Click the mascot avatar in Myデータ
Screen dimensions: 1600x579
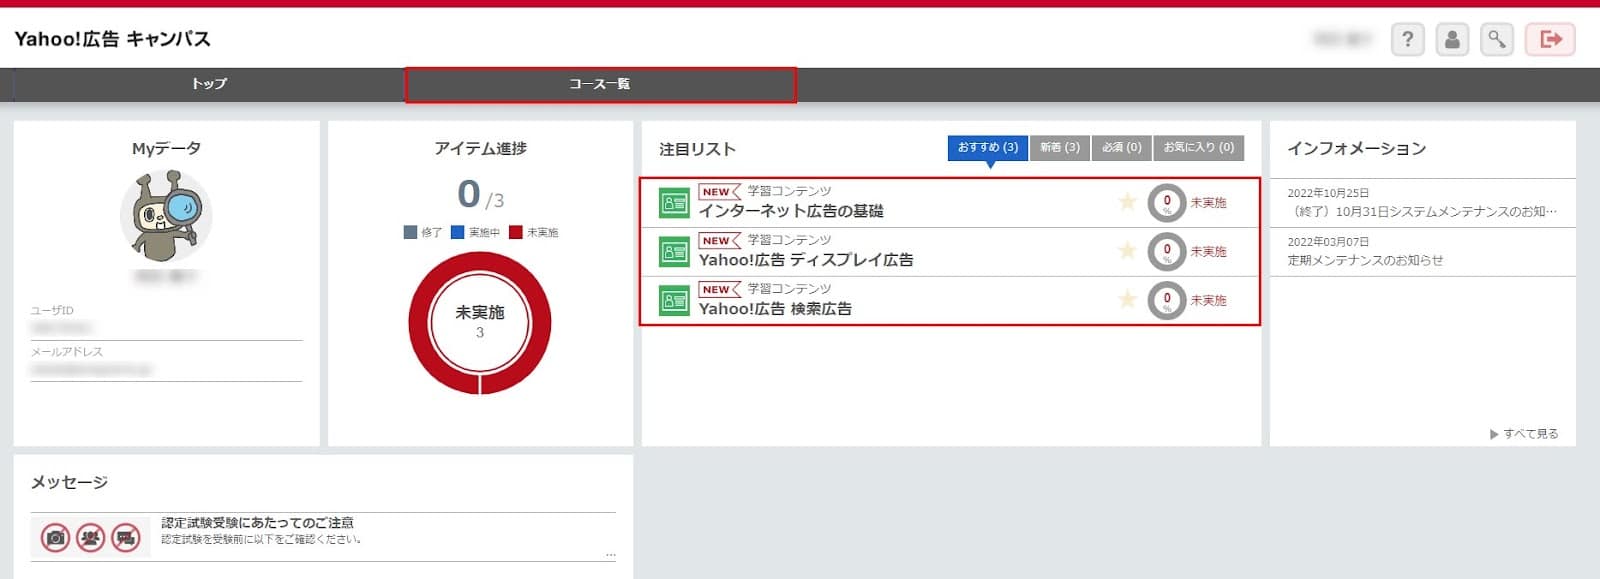coord(166,215)
